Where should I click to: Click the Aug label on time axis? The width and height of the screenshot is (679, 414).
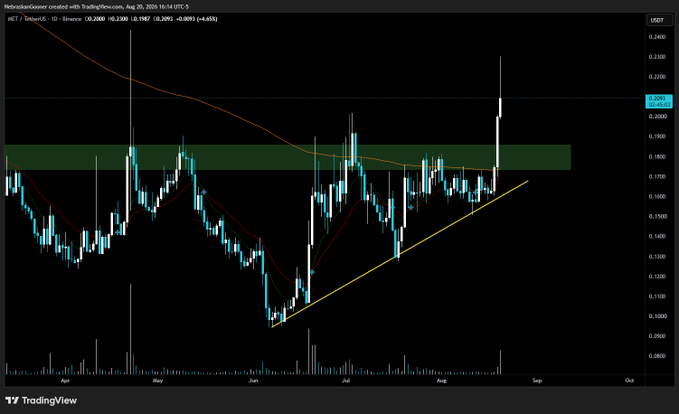441,381
